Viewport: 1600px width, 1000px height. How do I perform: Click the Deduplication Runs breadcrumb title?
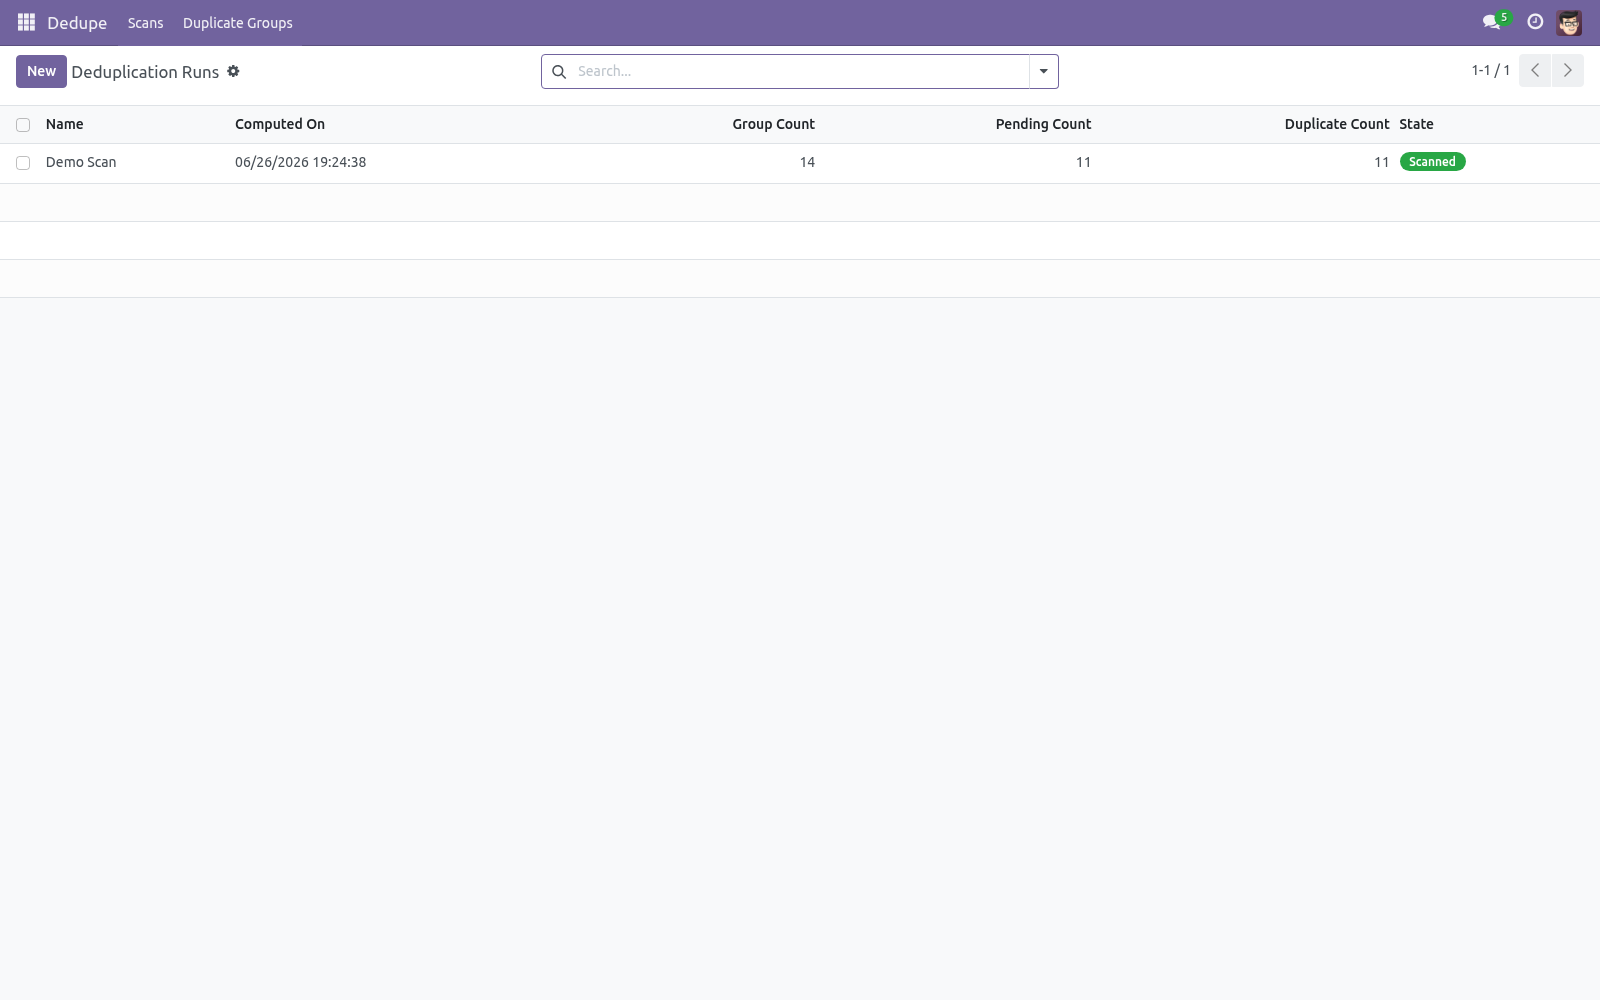pos(145,72)
